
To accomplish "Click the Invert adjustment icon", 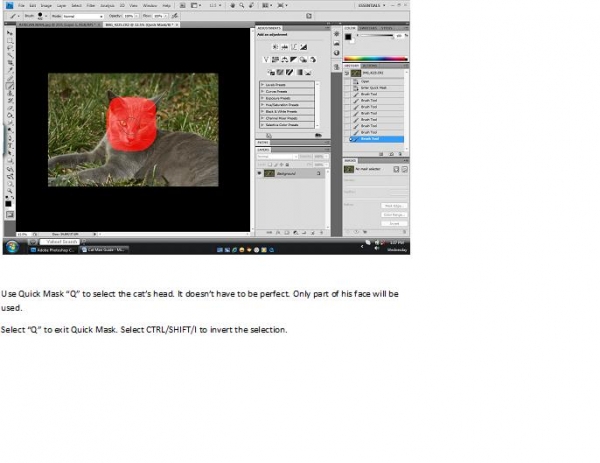I will (271, 72).
